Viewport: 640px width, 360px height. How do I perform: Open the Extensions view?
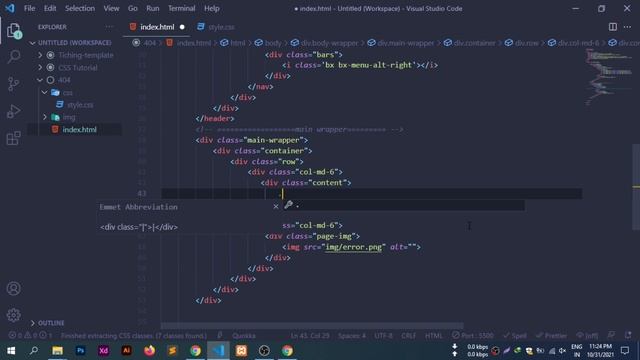click(13, 138)
